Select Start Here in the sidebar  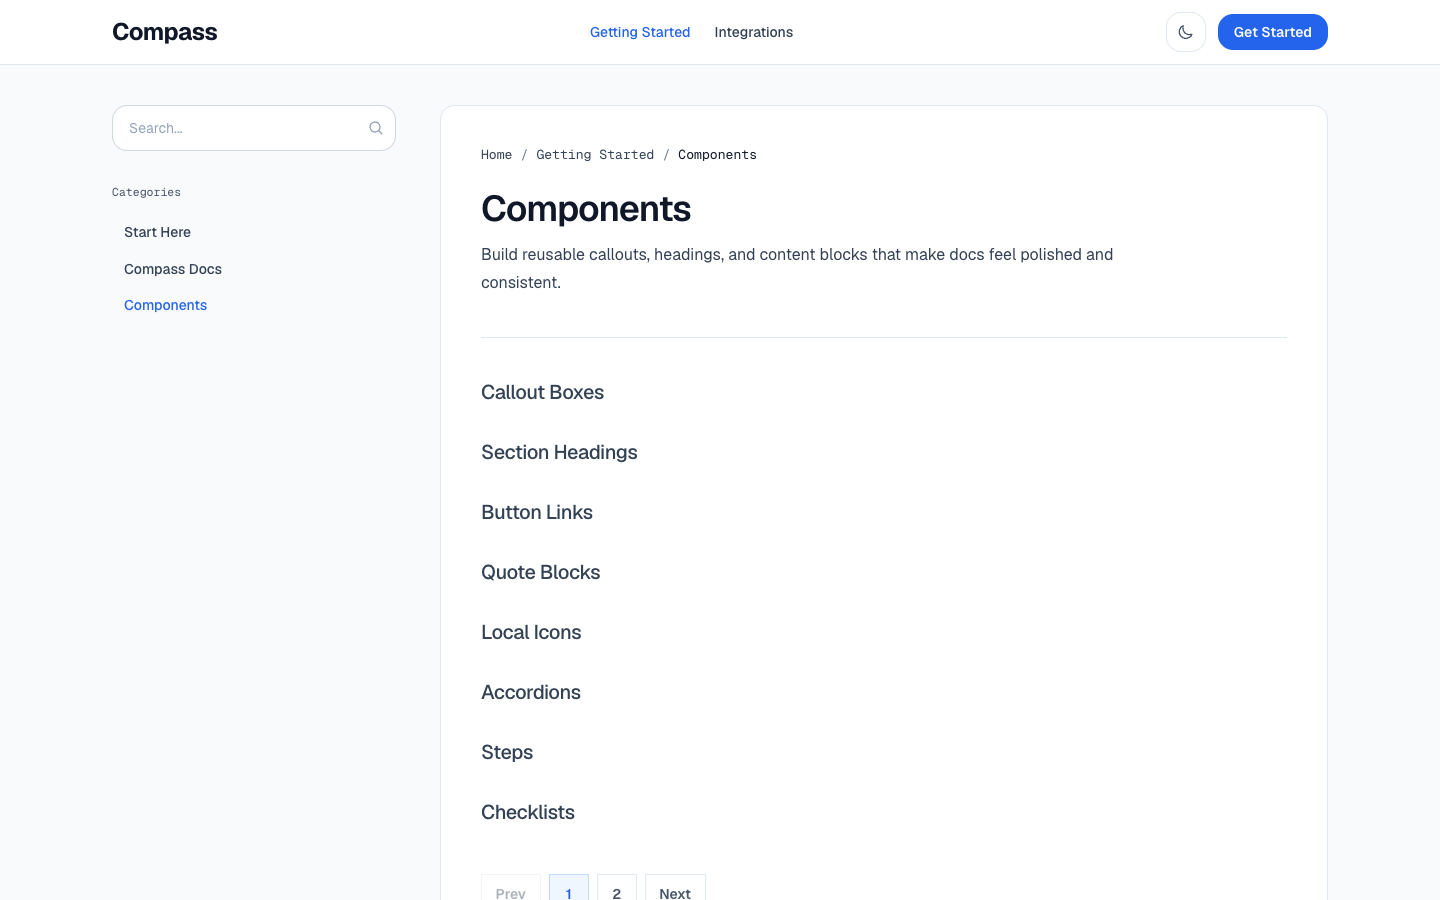click(157, 232)
